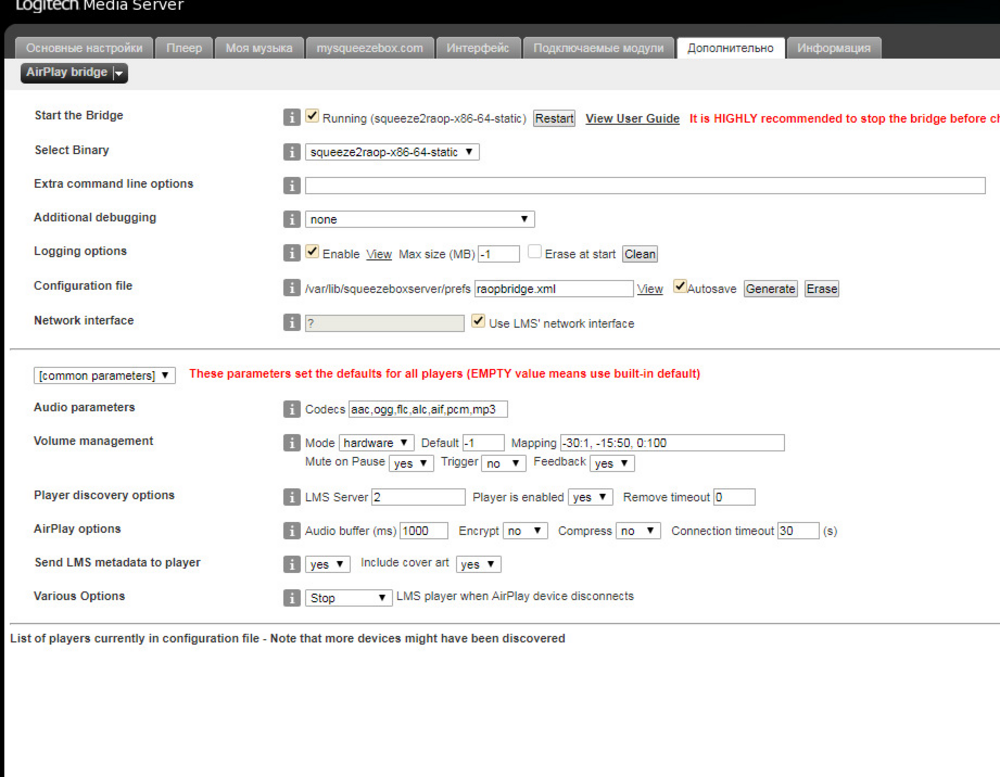Click the LMS Server field
Screen dimensions: 1000x777
(x=418, y=497)
